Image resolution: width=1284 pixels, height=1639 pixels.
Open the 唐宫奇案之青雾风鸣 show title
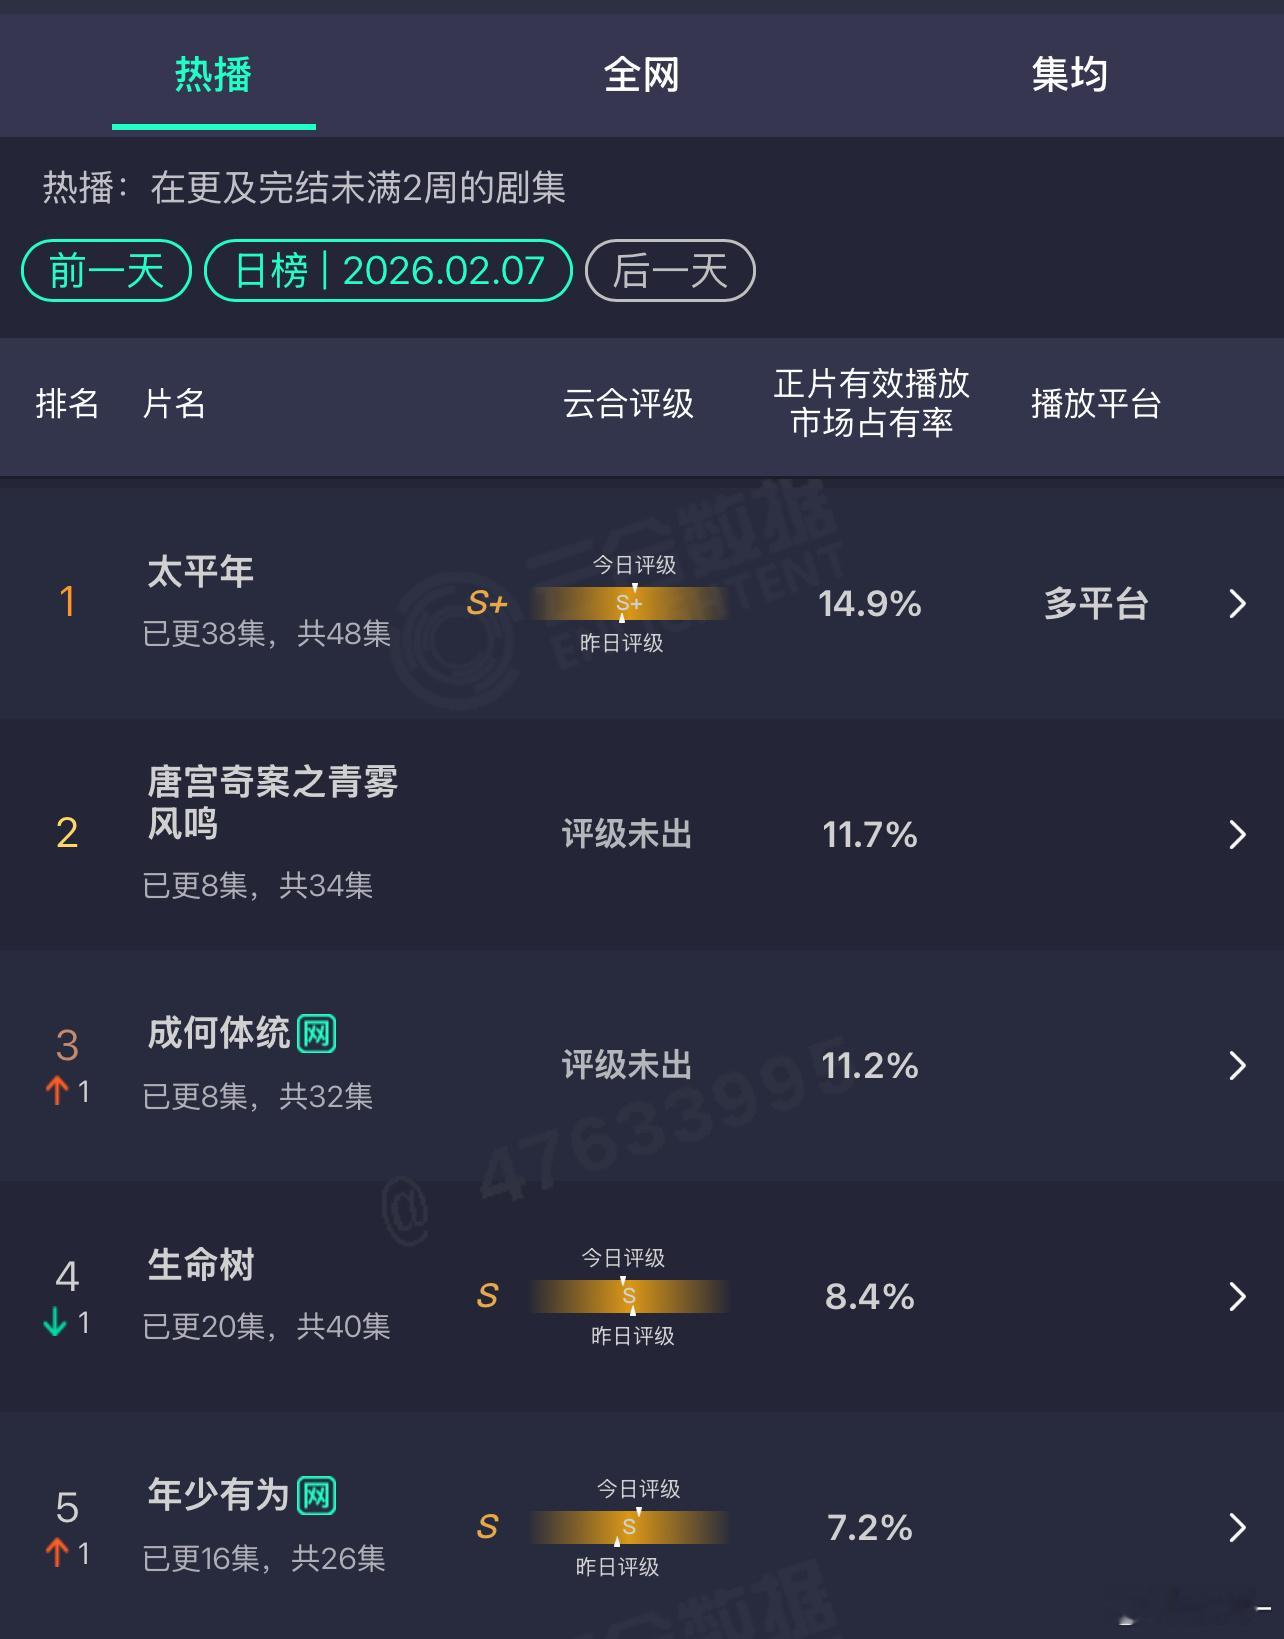click(272, 802)
